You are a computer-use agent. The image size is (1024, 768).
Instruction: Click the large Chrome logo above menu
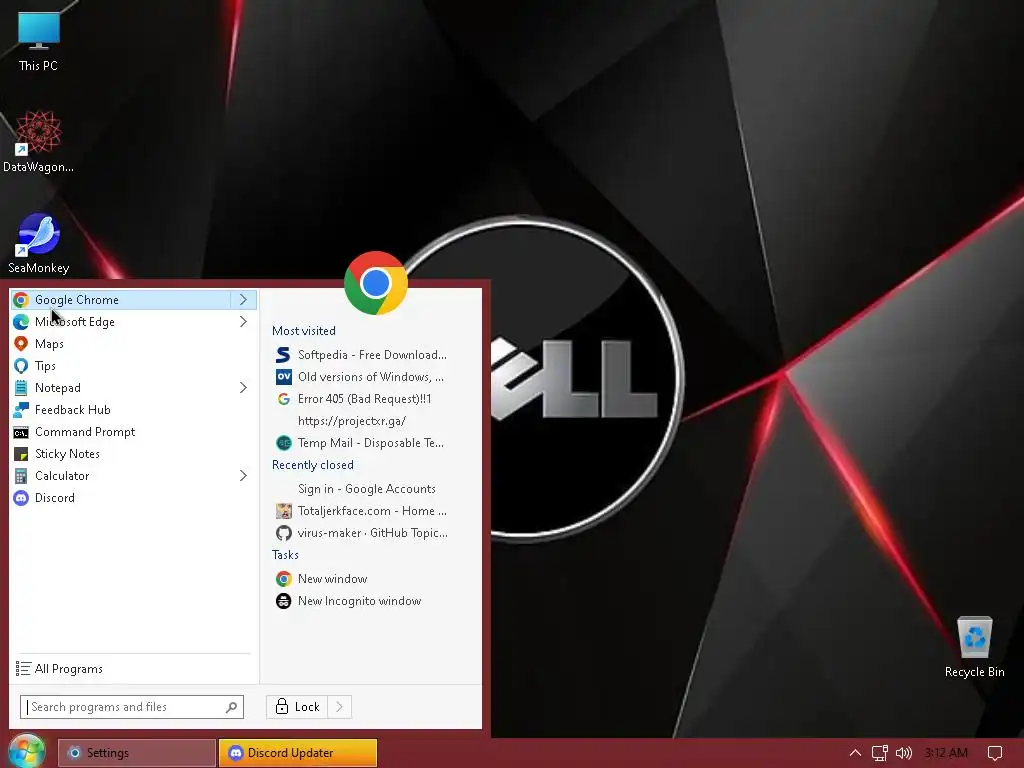(376, 283)
